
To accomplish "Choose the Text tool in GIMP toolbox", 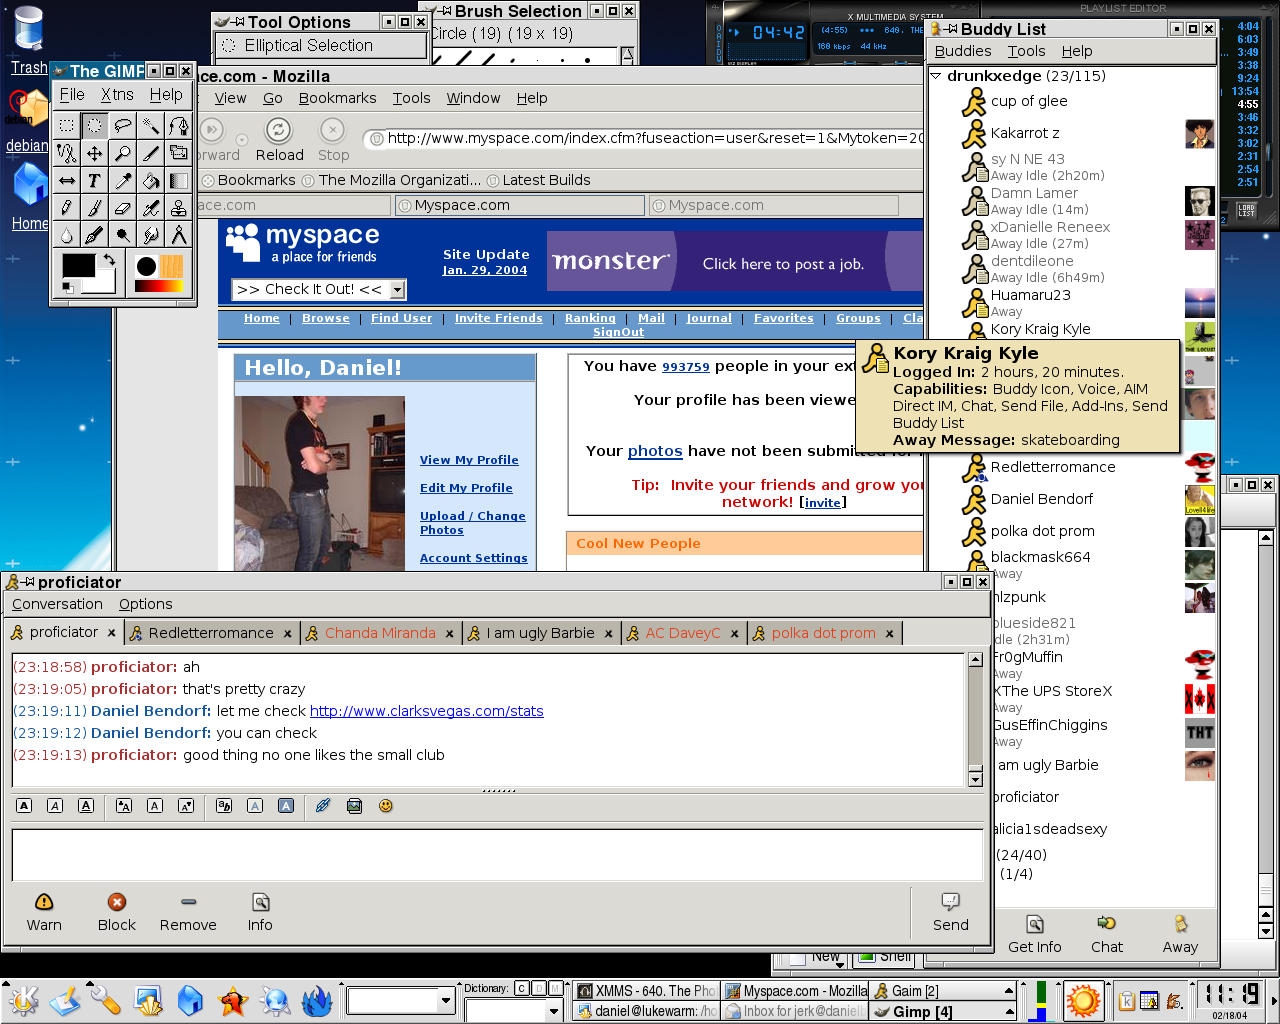I will (x=94, y=181).
